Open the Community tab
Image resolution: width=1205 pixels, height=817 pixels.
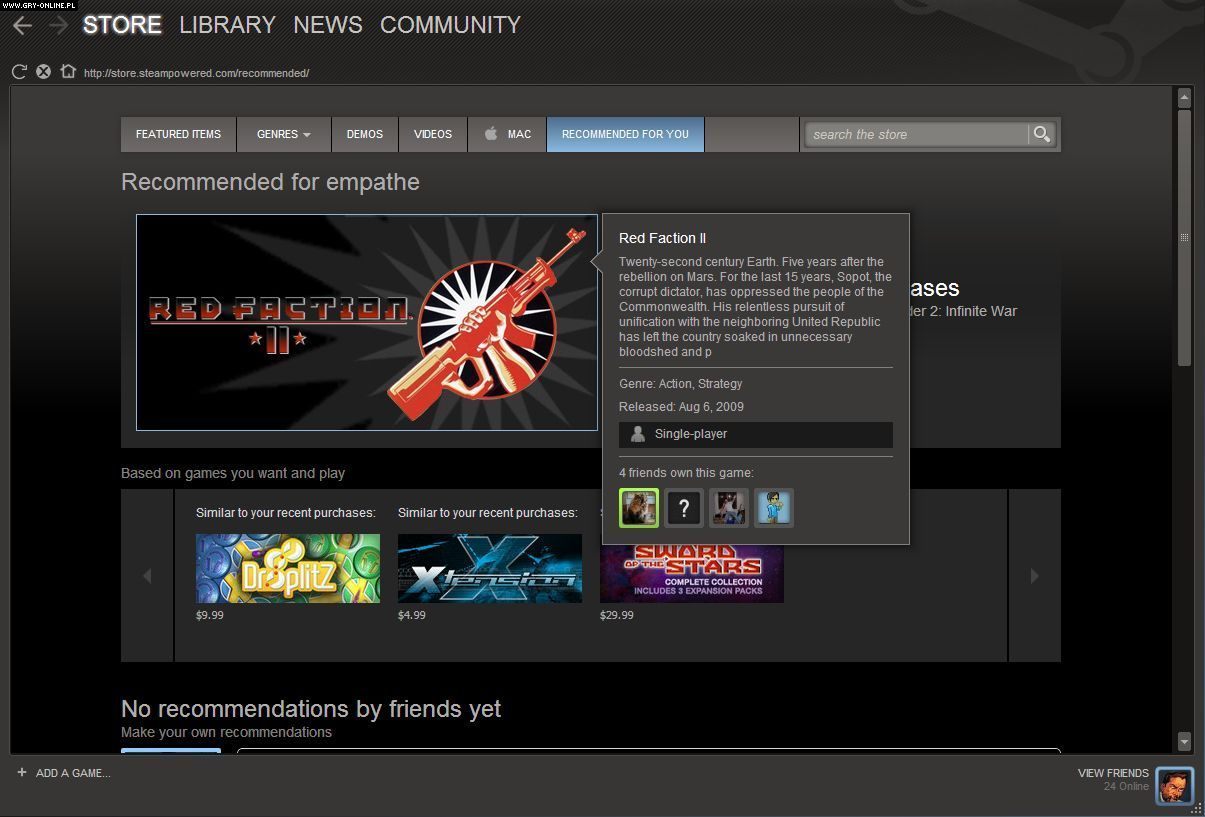(450, 25)
